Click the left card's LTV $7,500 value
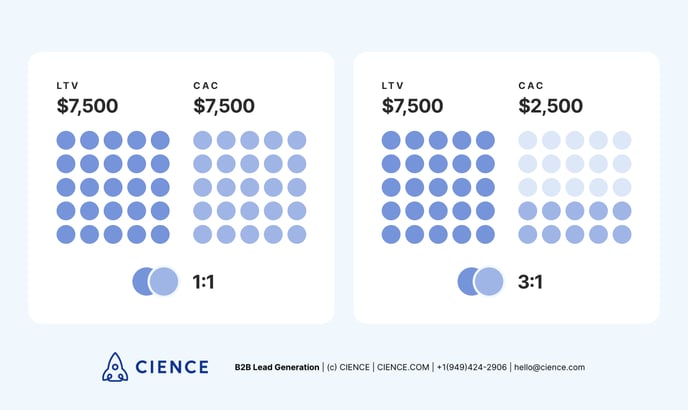 pyautogui.click(x=87, y=106)
